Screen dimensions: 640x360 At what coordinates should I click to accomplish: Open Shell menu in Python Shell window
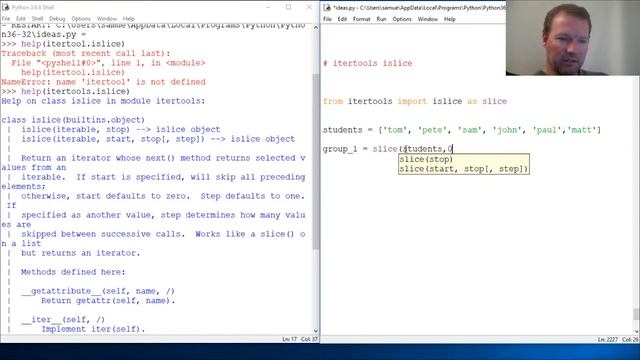pos(37,19)
